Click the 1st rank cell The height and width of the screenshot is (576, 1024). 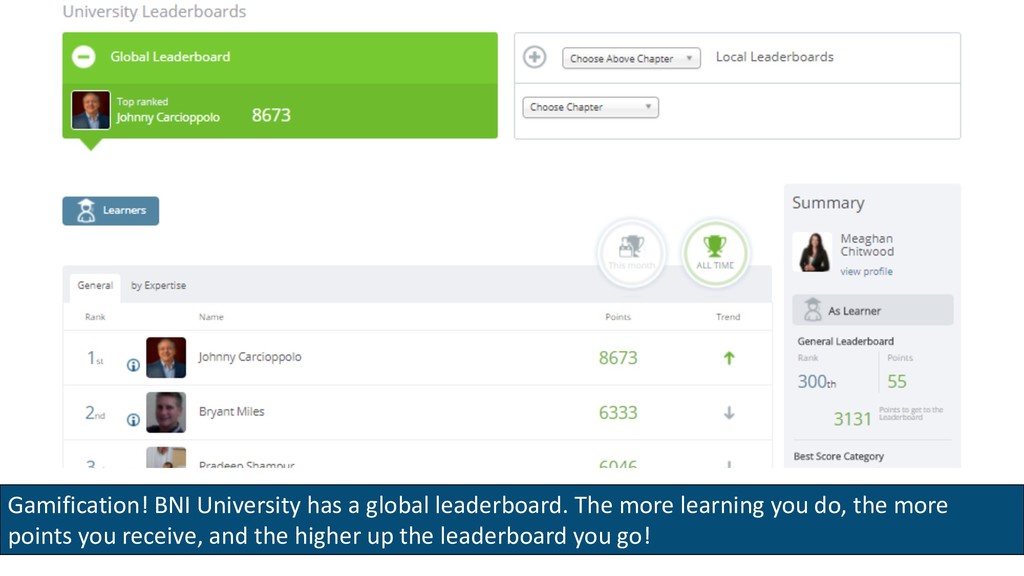click(x=95, y=358)
